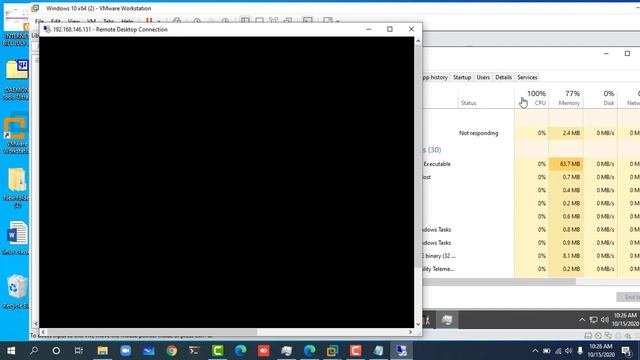Open Remote Desktop Connection title bar icon menu
Screen dimensions: 640x360
pos(47,29)
